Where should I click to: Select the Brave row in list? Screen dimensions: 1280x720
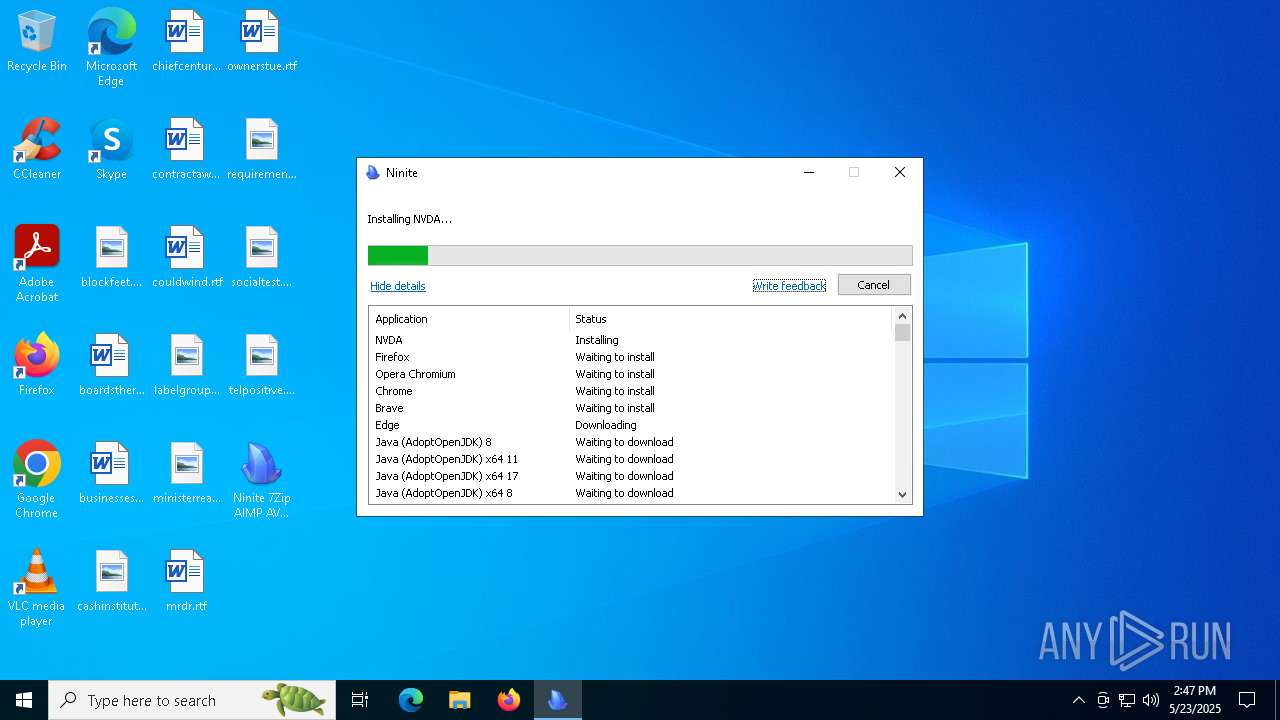coord(630,408)
